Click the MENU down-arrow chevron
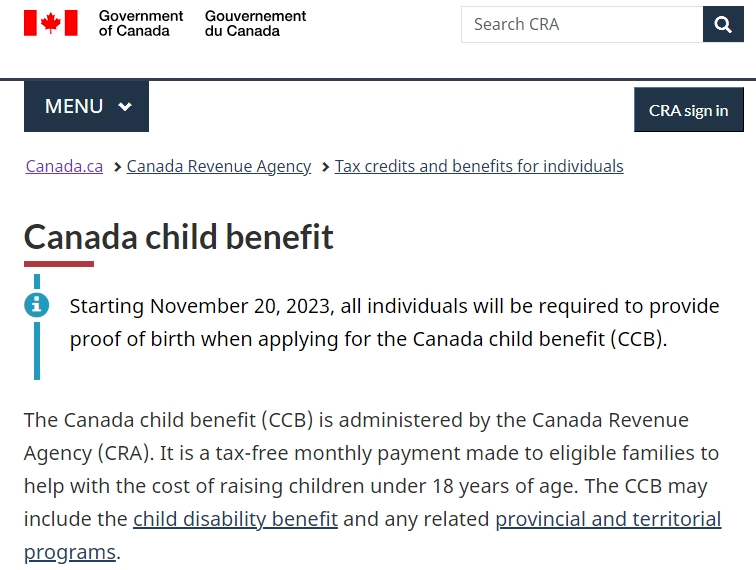The image size is (756, 570). click(125, 107)
